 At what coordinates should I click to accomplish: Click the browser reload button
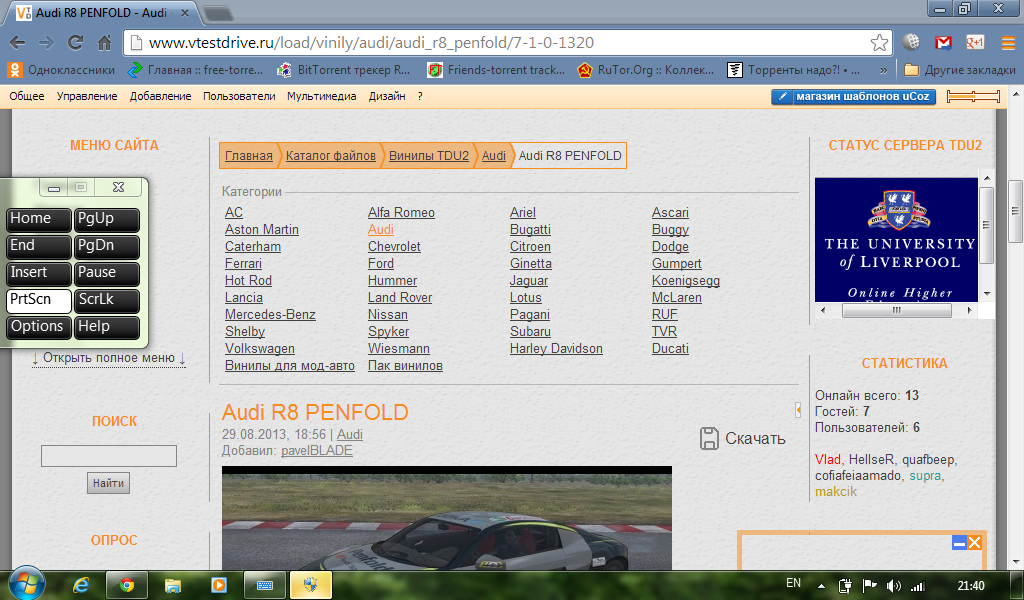75,43
